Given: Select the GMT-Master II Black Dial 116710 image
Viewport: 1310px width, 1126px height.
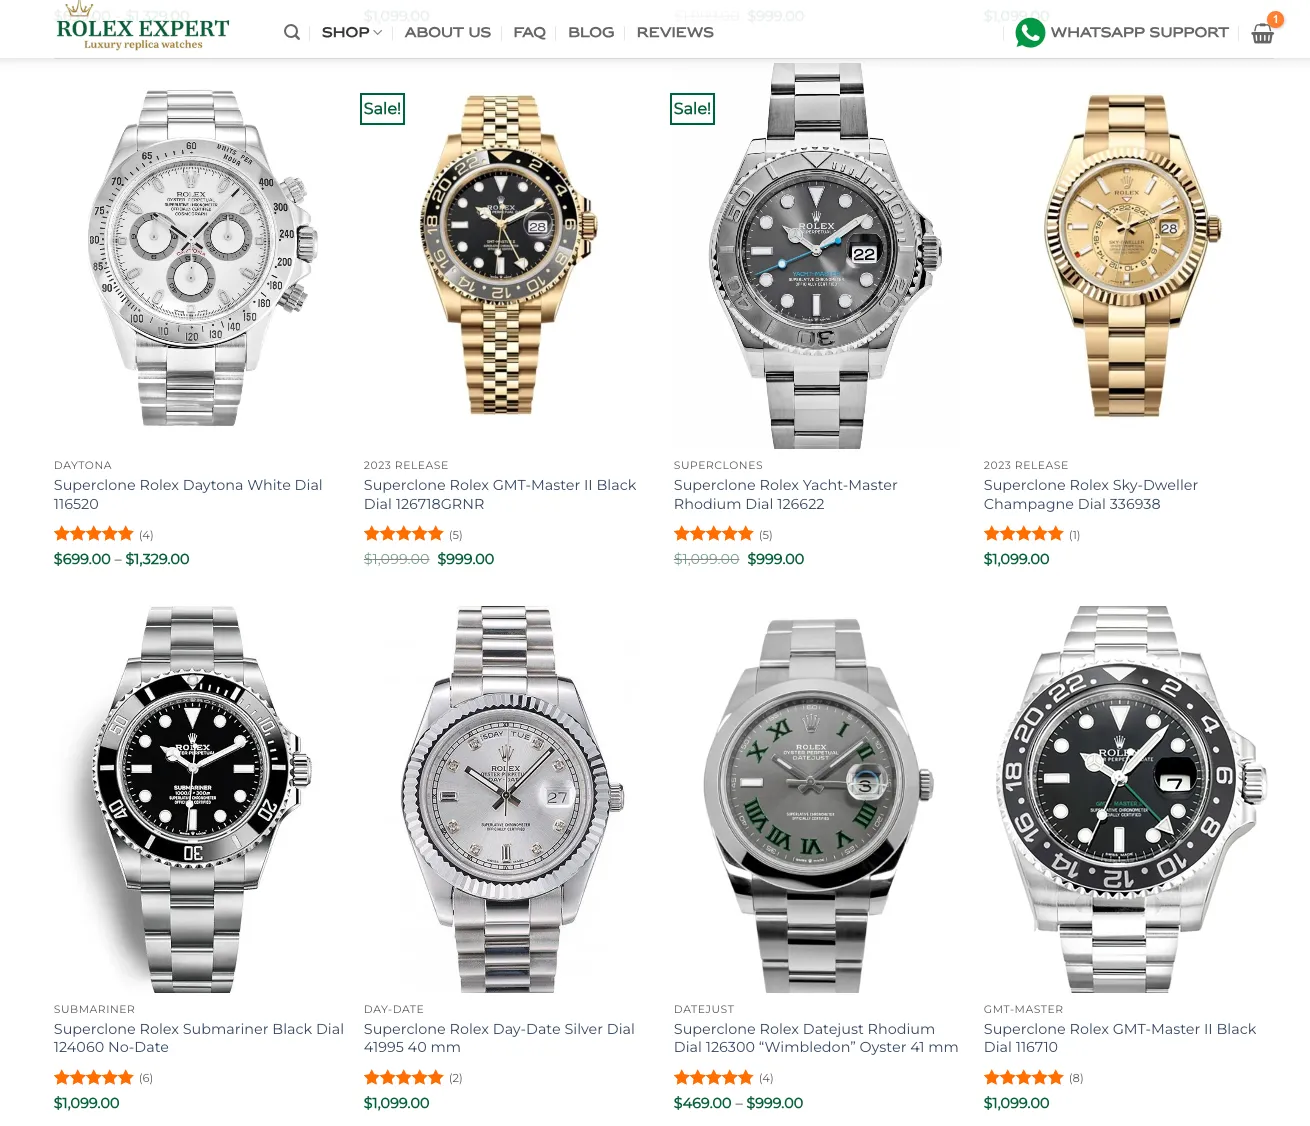Looking at the screenshot, I should 1129,799.
